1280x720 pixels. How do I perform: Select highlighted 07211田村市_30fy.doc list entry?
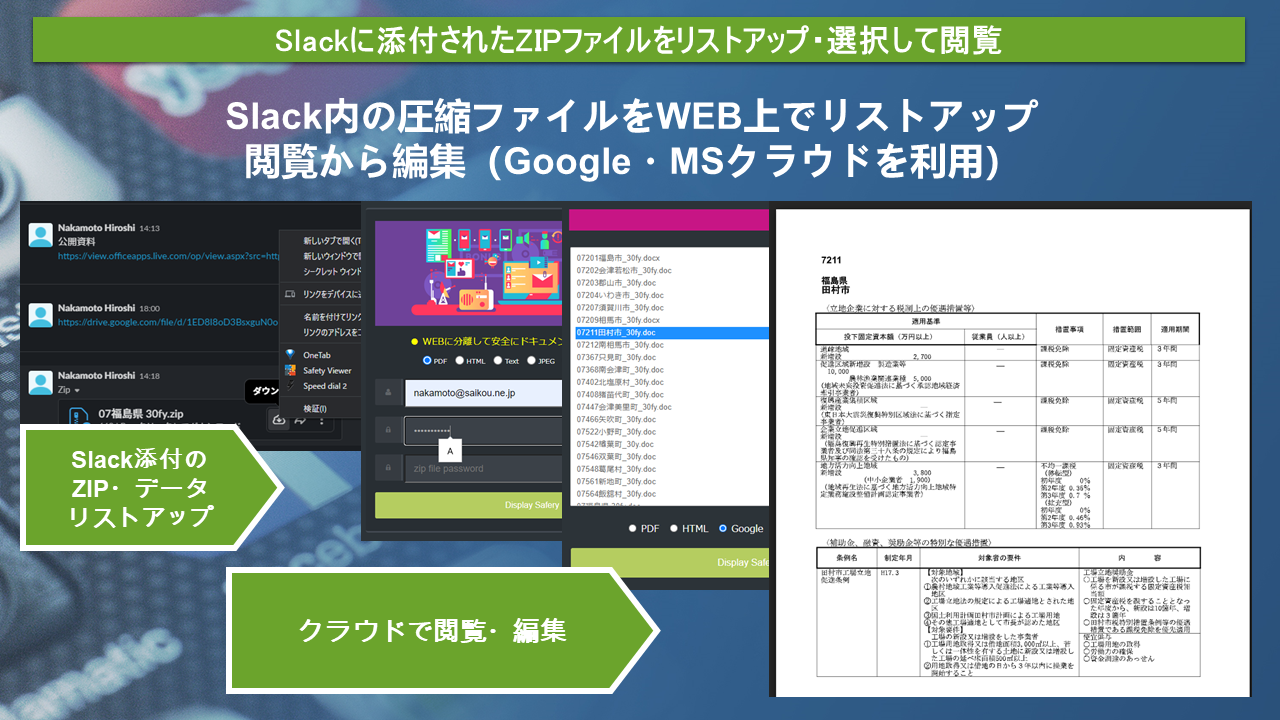tap(671, 332)
